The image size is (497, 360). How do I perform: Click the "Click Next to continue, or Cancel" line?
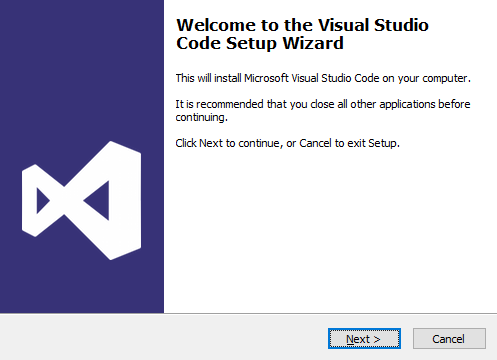[x=287, y=143]
